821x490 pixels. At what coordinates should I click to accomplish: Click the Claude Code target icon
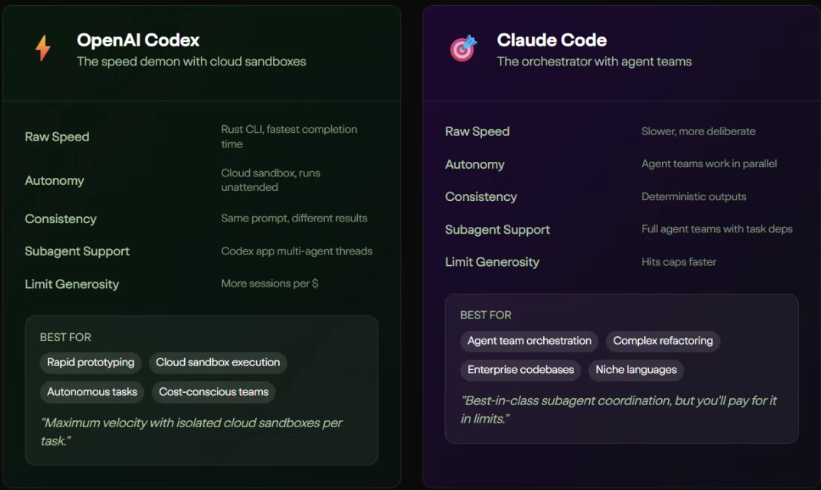coord(462,49)
